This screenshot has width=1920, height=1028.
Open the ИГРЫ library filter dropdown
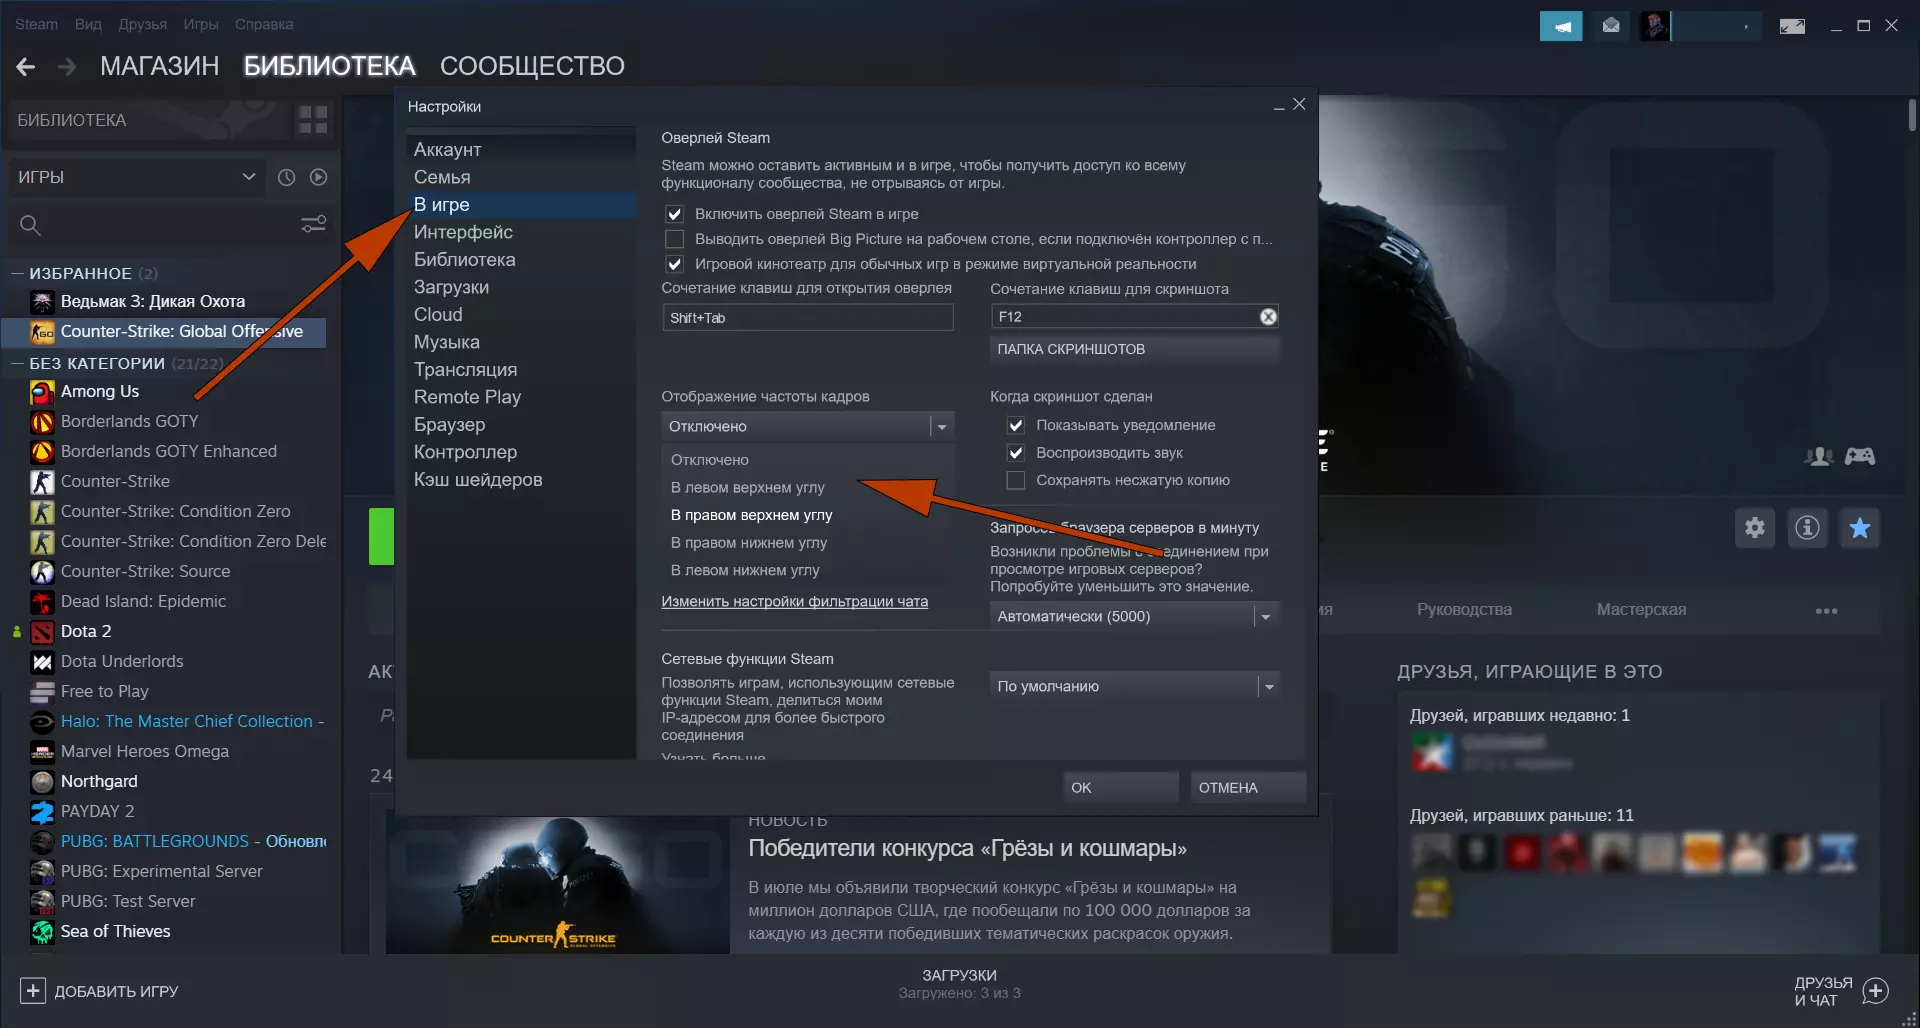136,177
